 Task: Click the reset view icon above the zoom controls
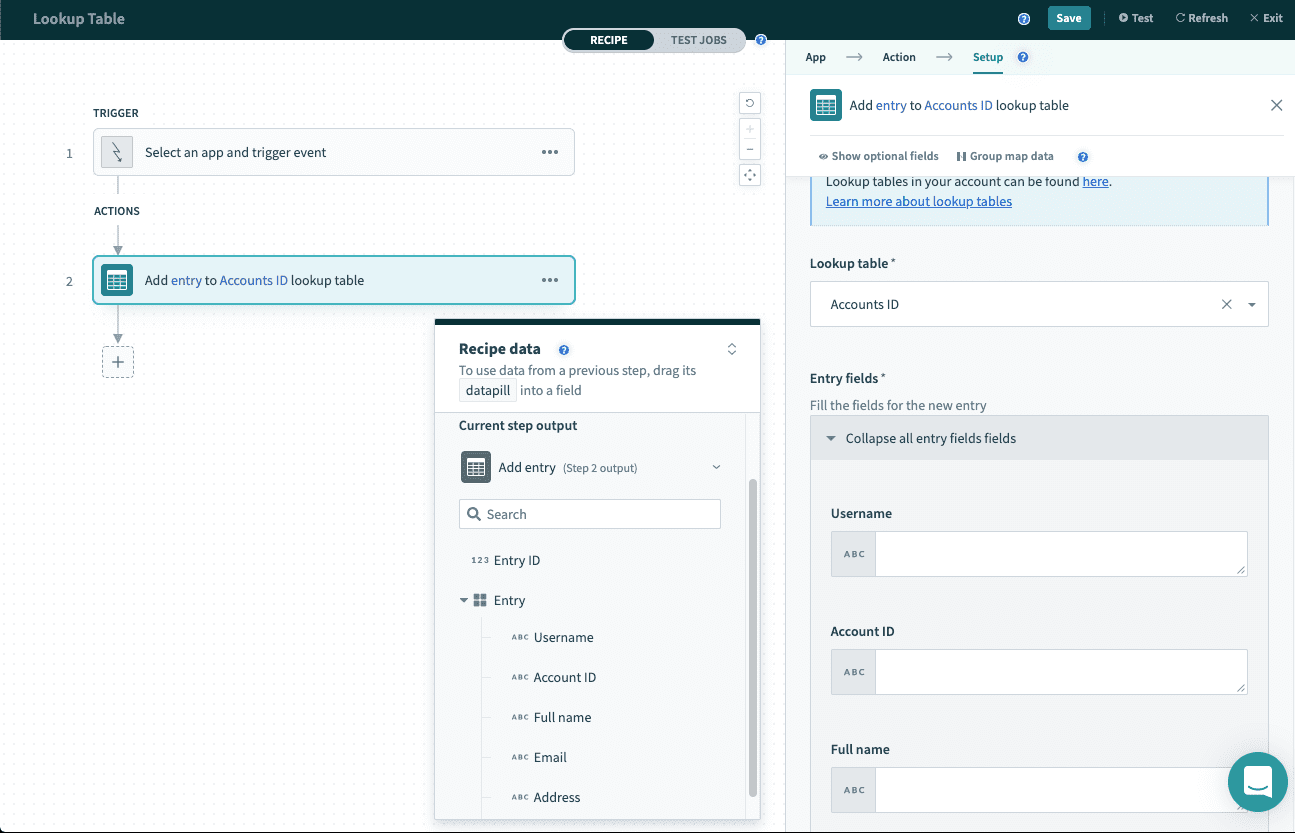click(x=749, y=102)
